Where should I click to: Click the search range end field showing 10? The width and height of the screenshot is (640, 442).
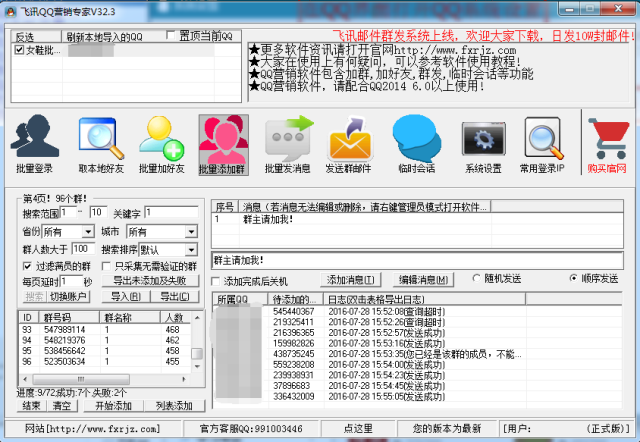click(x=98, y=212)
